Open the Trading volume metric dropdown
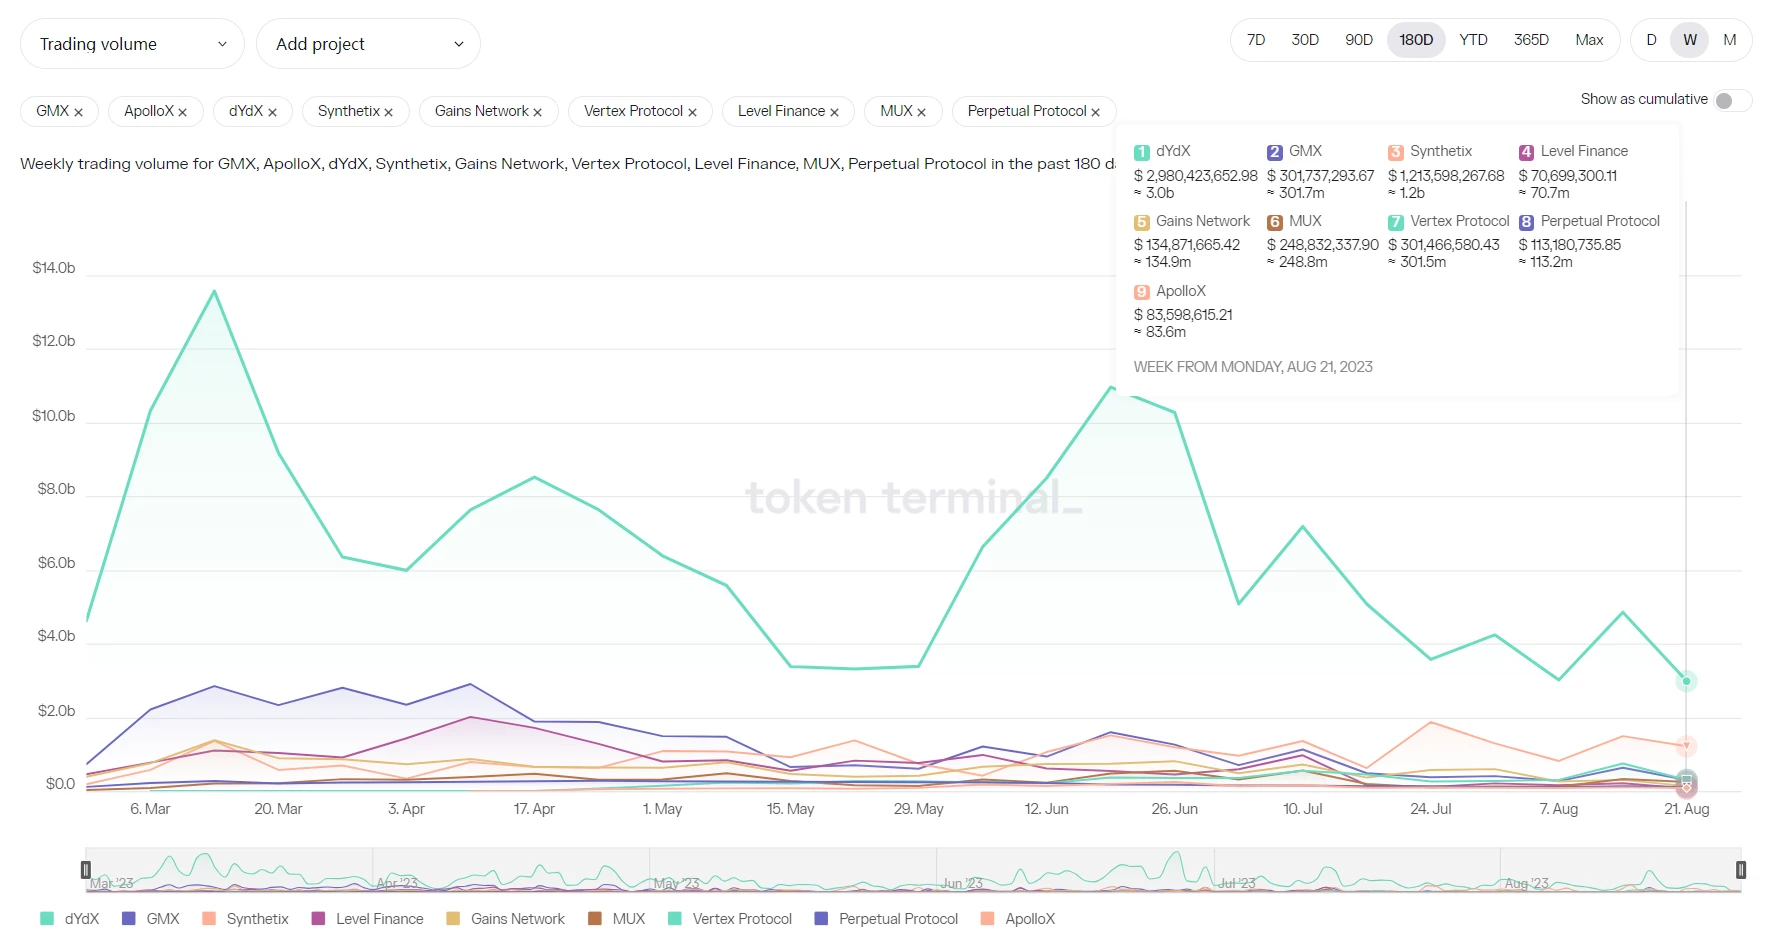Viewport: 1770px width, 940px height. [x=132, y=44]
